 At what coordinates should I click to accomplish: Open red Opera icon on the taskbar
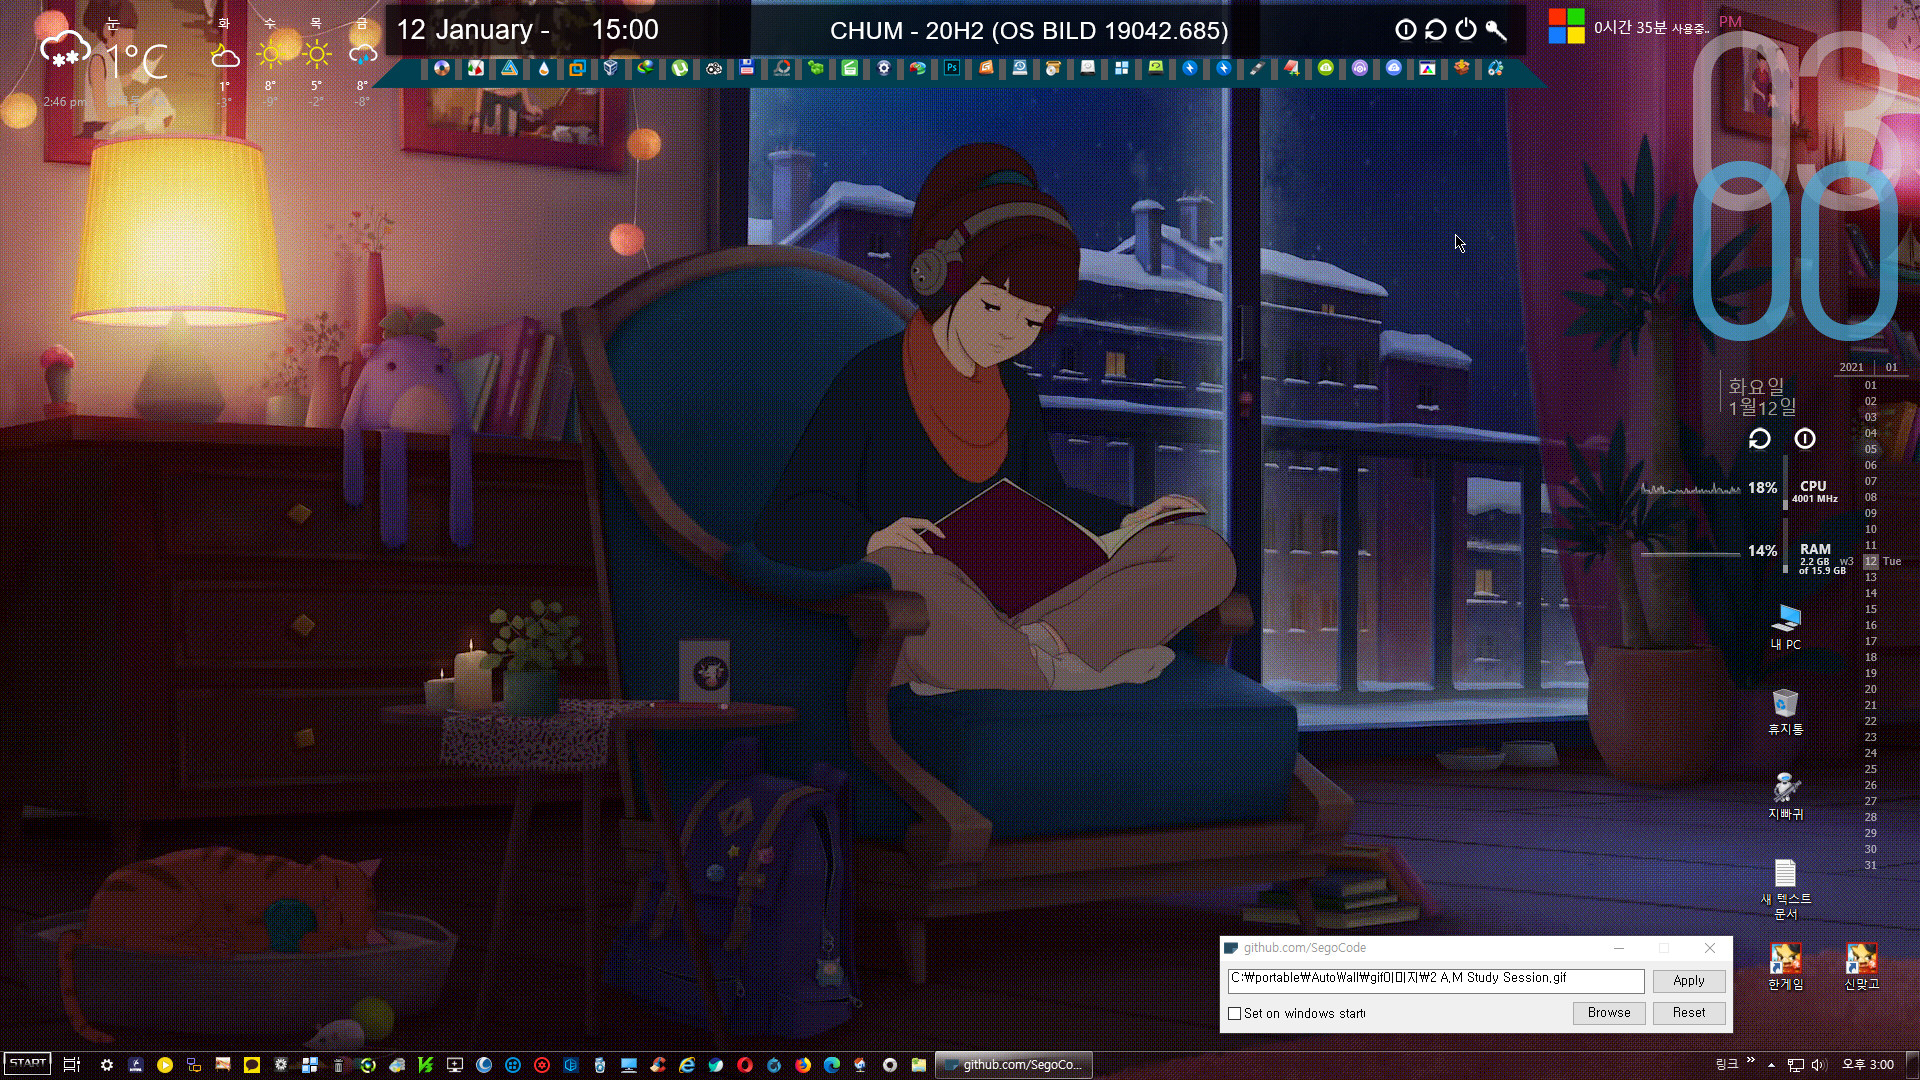[745, 1065]
